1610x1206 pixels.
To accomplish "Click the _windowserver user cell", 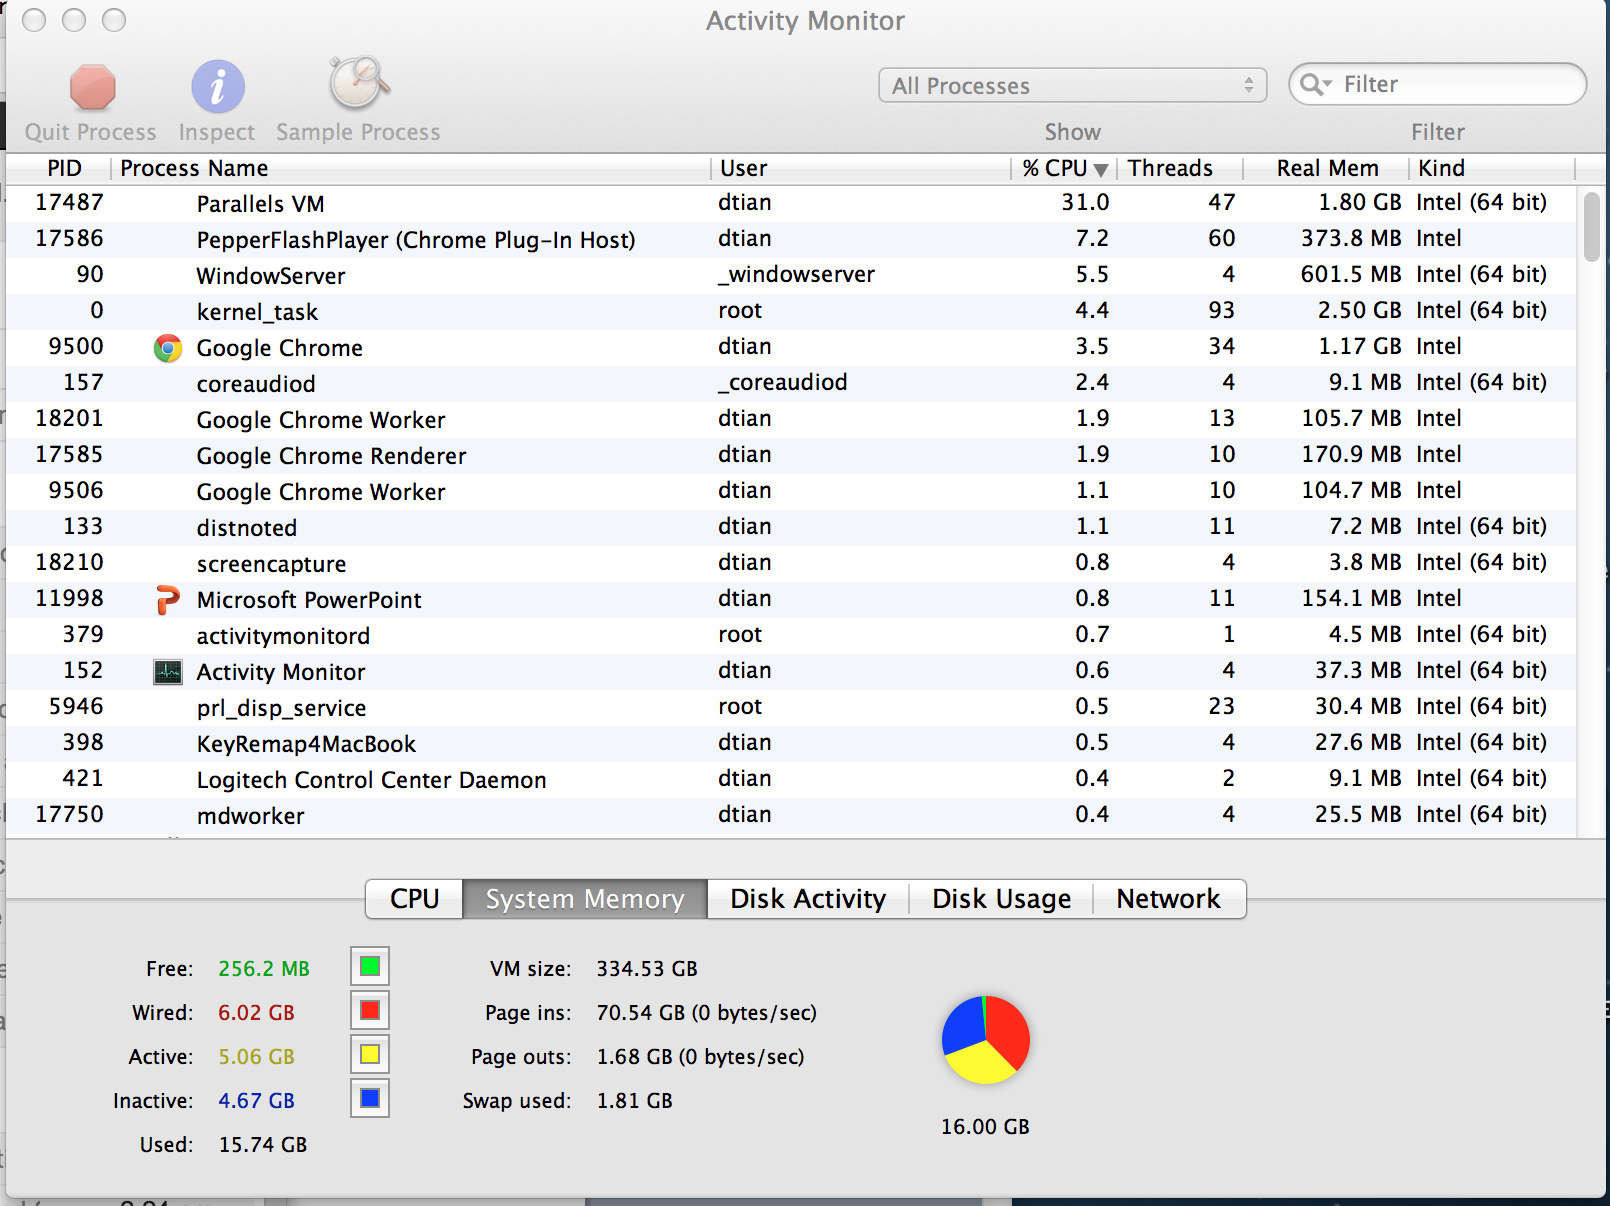I will click(796, 274).
